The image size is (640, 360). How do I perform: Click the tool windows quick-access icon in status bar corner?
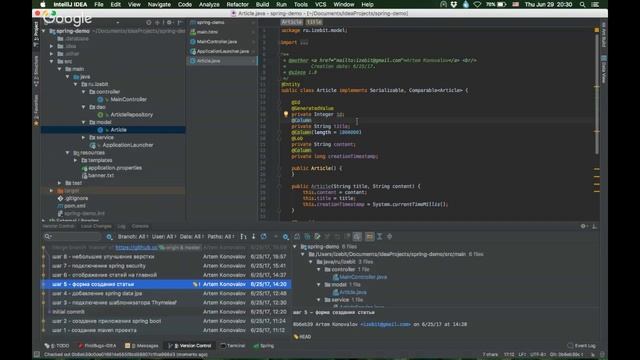tap(36, 354)
